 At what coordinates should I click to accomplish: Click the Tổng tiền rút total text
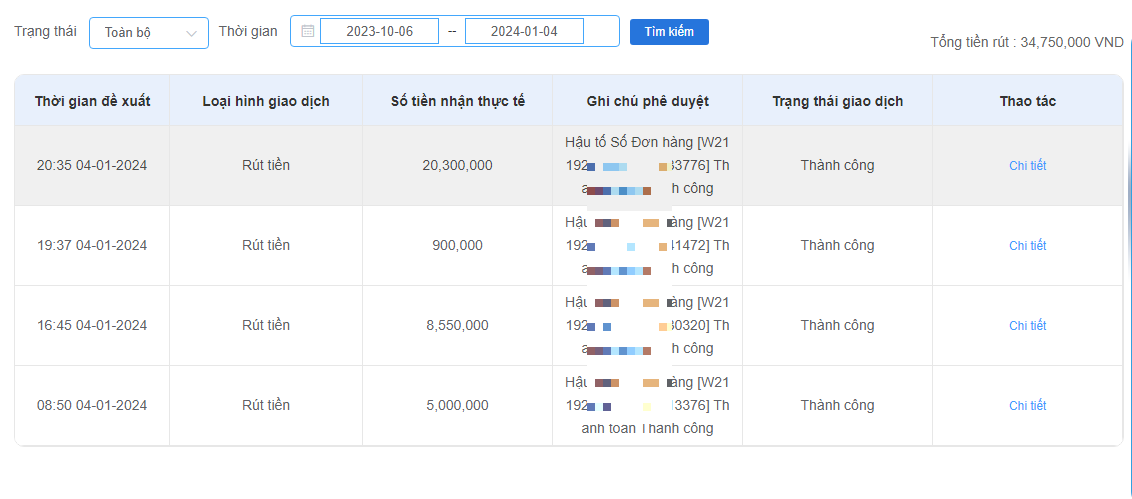pos(1026,43)
